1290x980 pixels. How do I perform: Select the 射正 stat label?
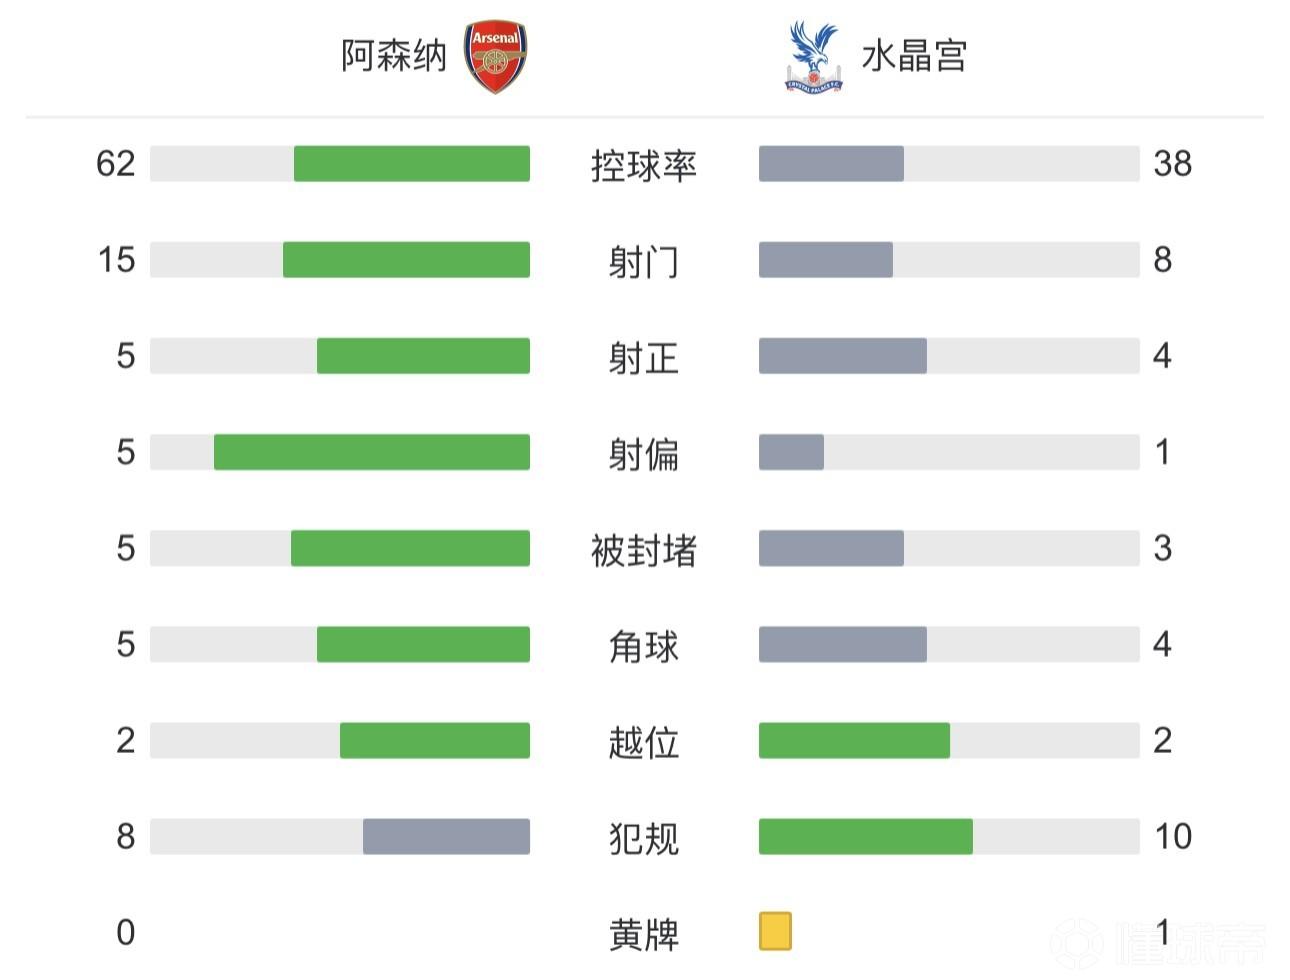click(643, 357)
